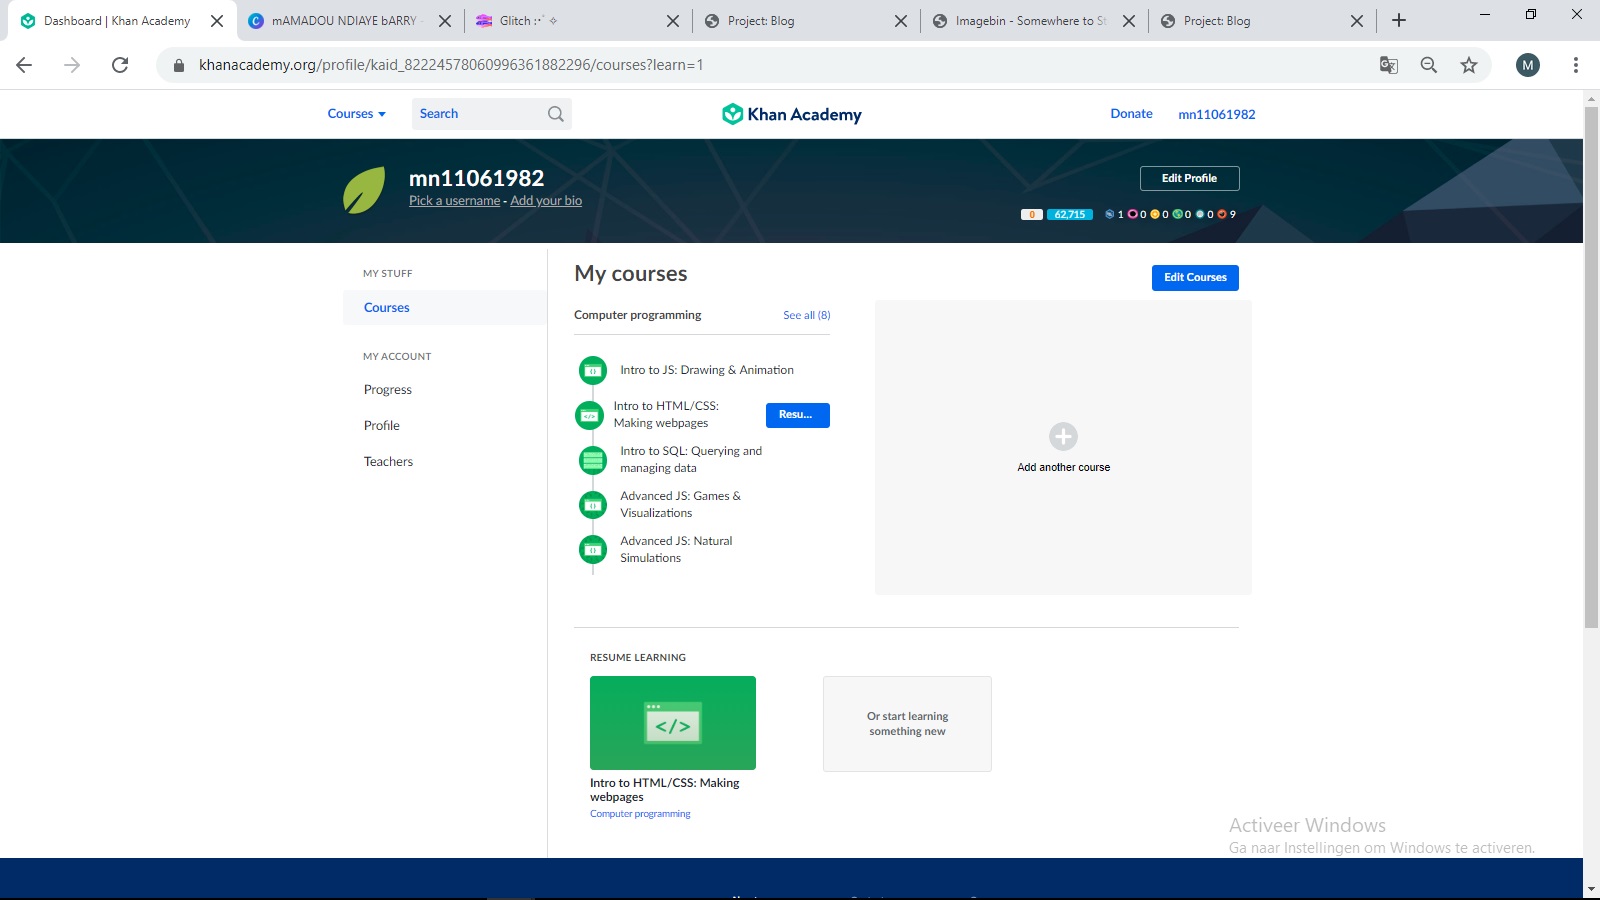Click the translate page icon
Viewport: 1600px width, 900px height.
tap(1388, 65)
